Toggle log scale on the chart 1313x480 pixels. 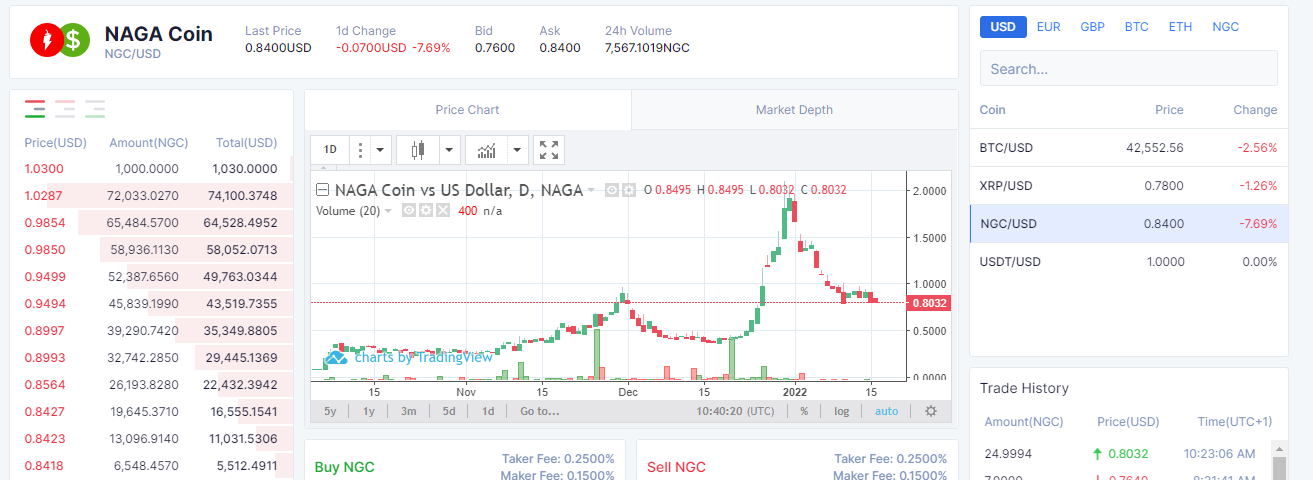pos(842,411)
